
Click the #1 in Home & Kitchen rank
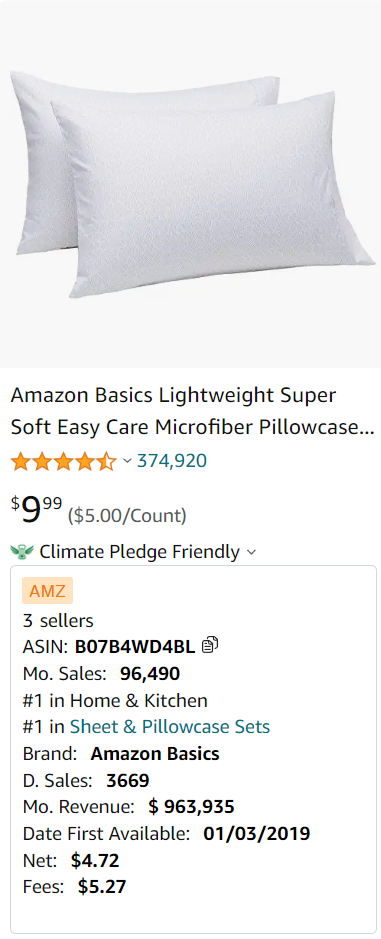click(115, 700)
